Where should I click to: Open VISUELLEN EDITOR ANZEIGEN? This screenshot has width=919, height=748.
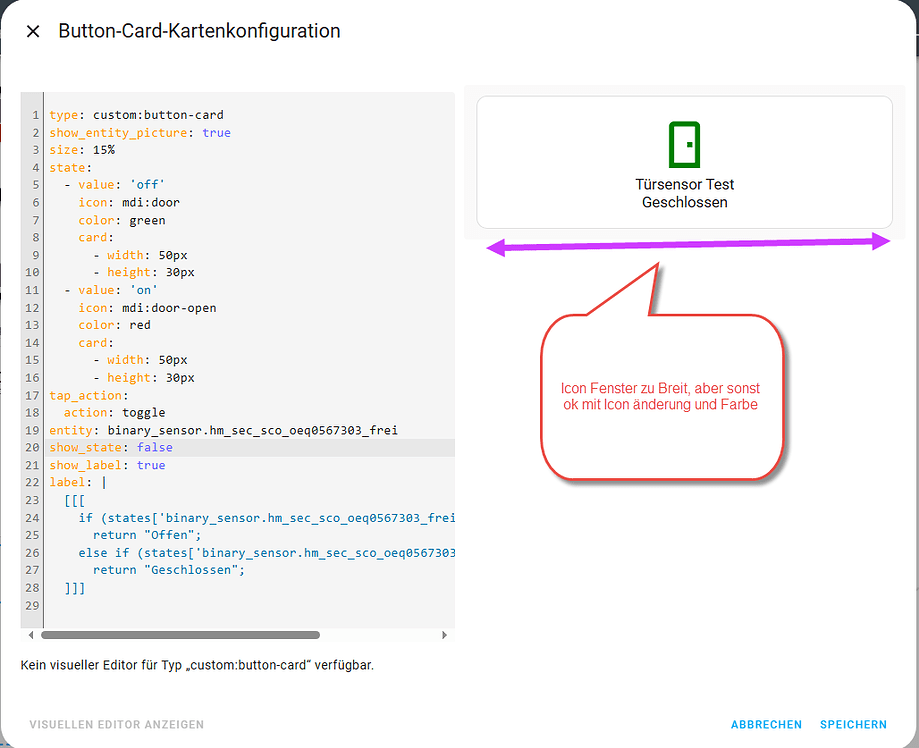pos(116,724)
